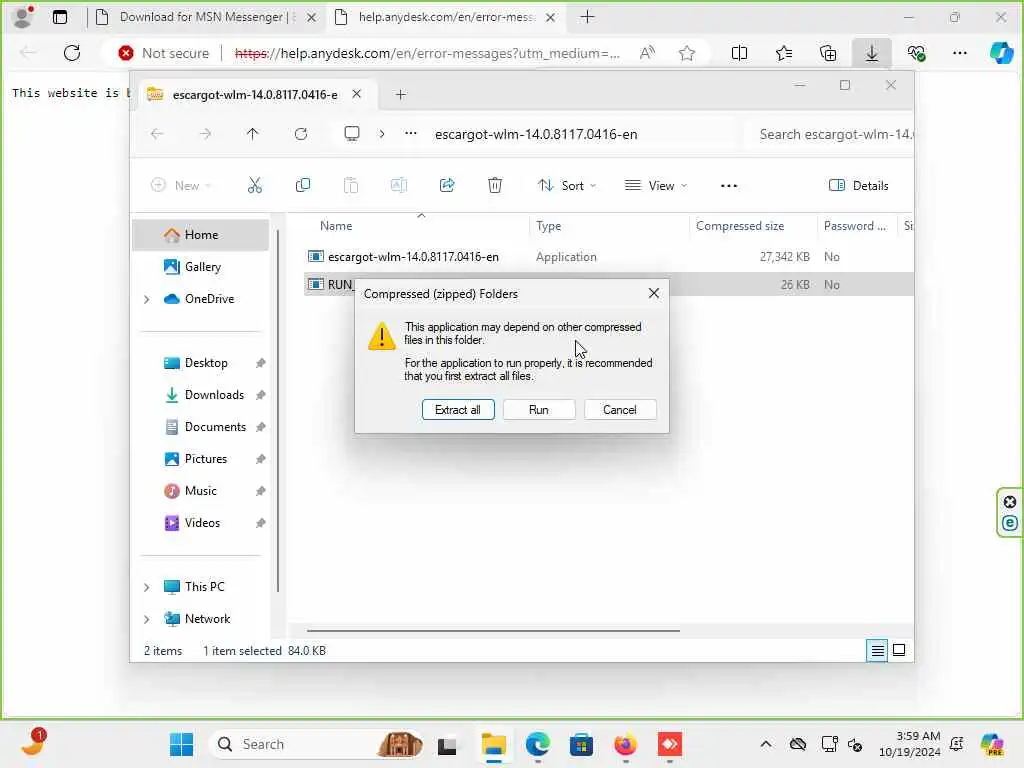This screenshot has width=1024, height=768.
Task: Switch to large thumbnails view icon in status bar
Action: [899, 650]
